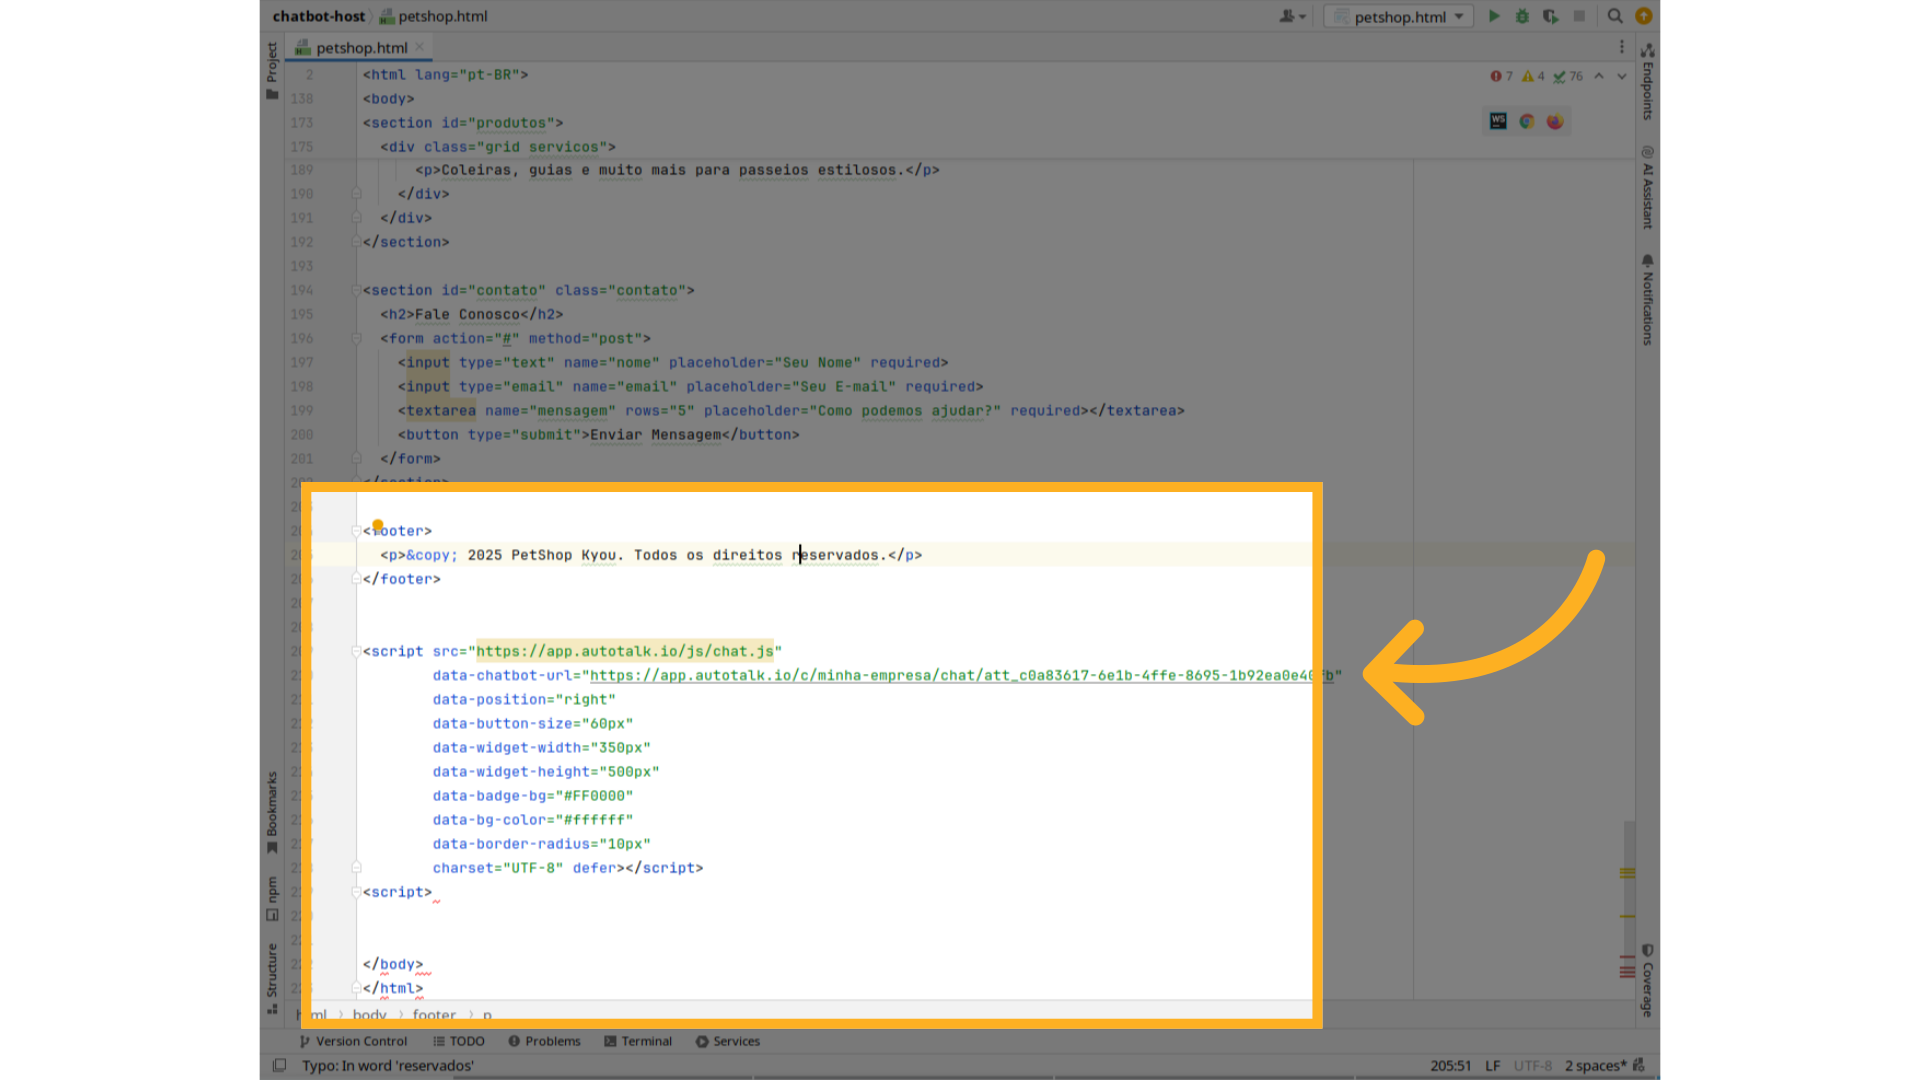Collapse the closing /html fold marker
The image size is (1920, 1080).
pyautogui.click(x=356, y=988)
